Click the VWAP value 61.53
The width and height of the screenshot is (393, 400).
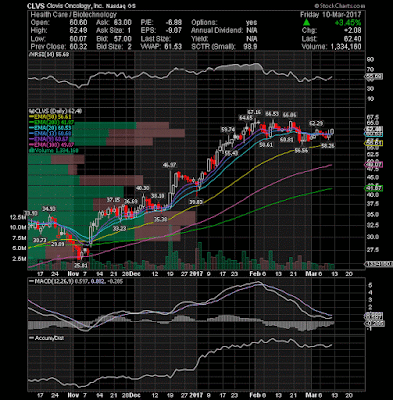173,47
